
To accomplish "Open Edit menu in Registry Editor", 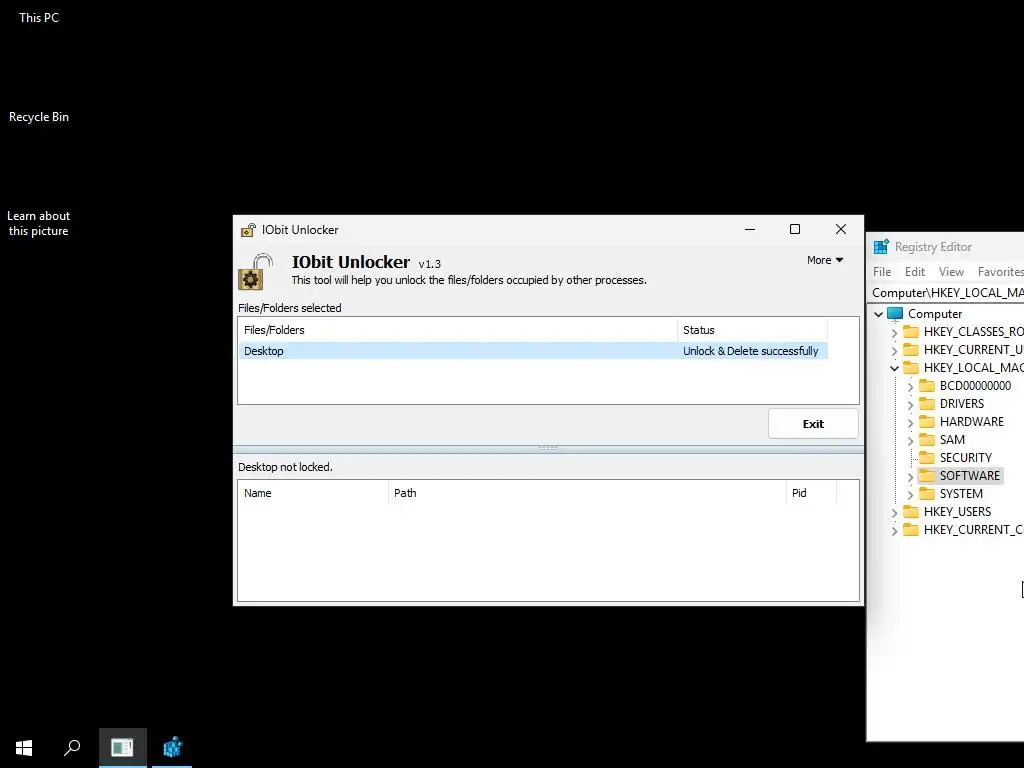I will tap(914, 272).
